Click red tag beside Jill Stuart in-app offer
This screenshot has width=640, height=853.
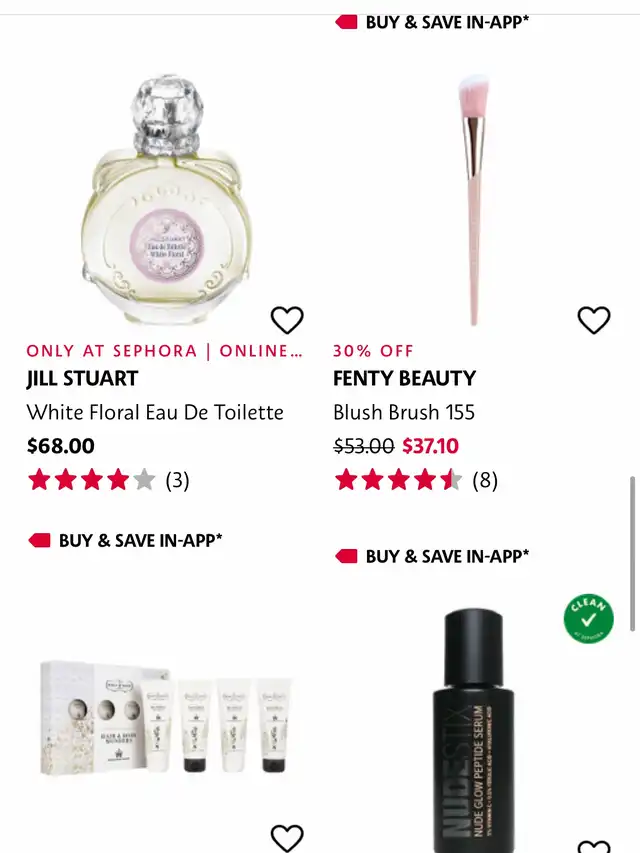[x=39, y=540]
